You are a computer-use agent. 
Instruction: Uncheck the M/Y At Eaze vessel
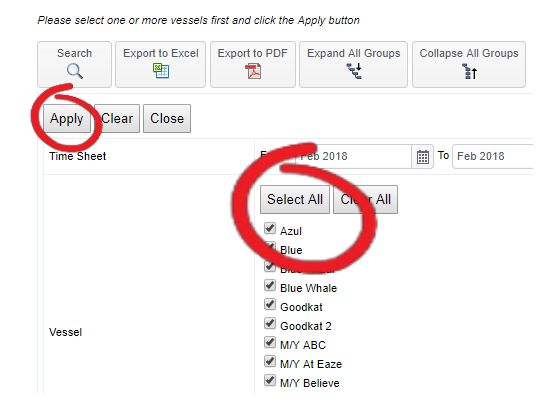click(270, 362)
